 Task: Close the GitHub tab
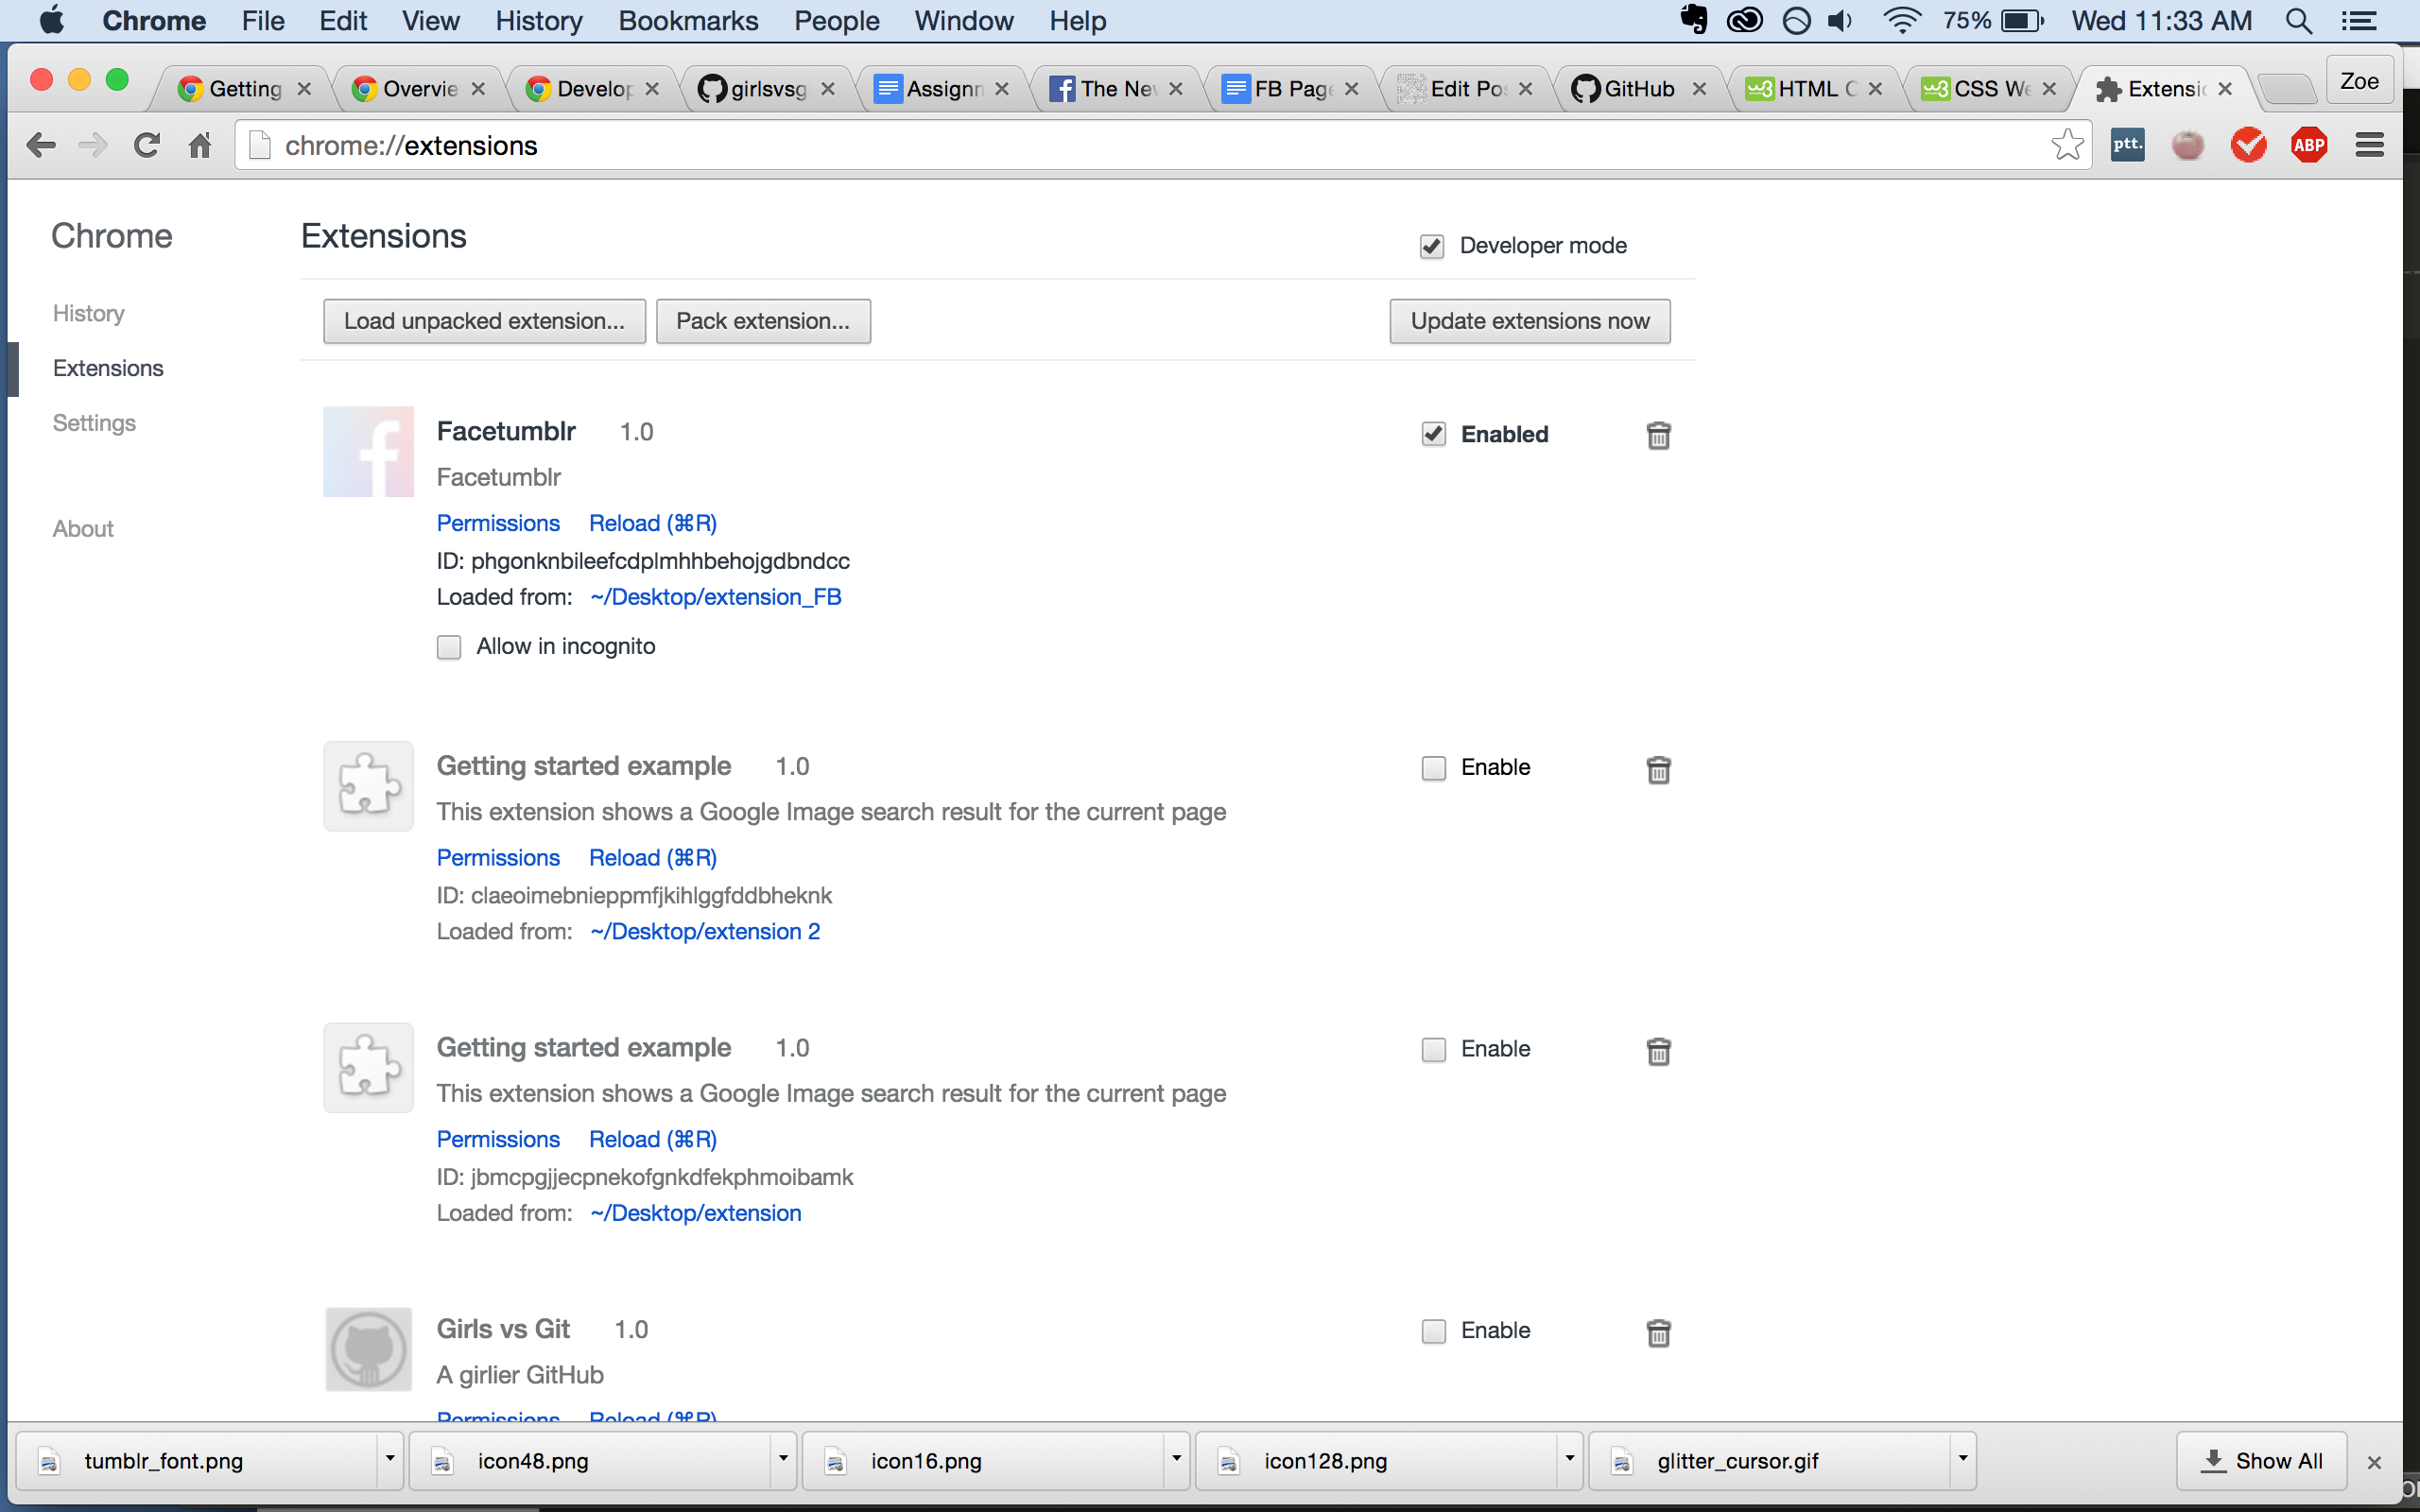(x=1698, y=89)
